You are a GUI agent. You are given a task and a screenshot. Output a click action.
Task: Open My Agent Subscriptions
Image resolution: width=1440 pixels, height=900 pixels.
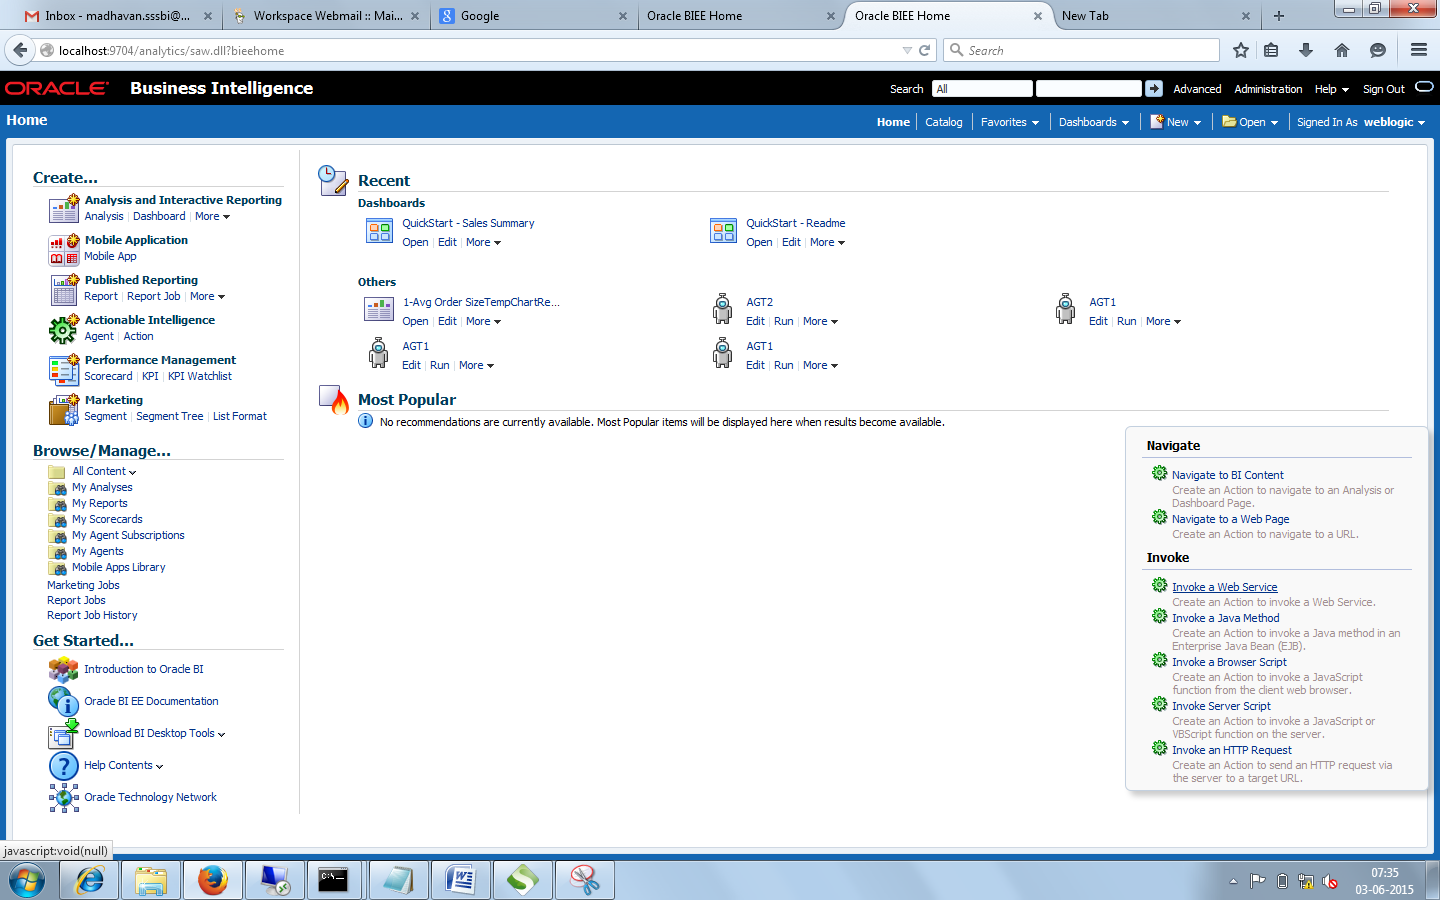[x=128, y=535]
